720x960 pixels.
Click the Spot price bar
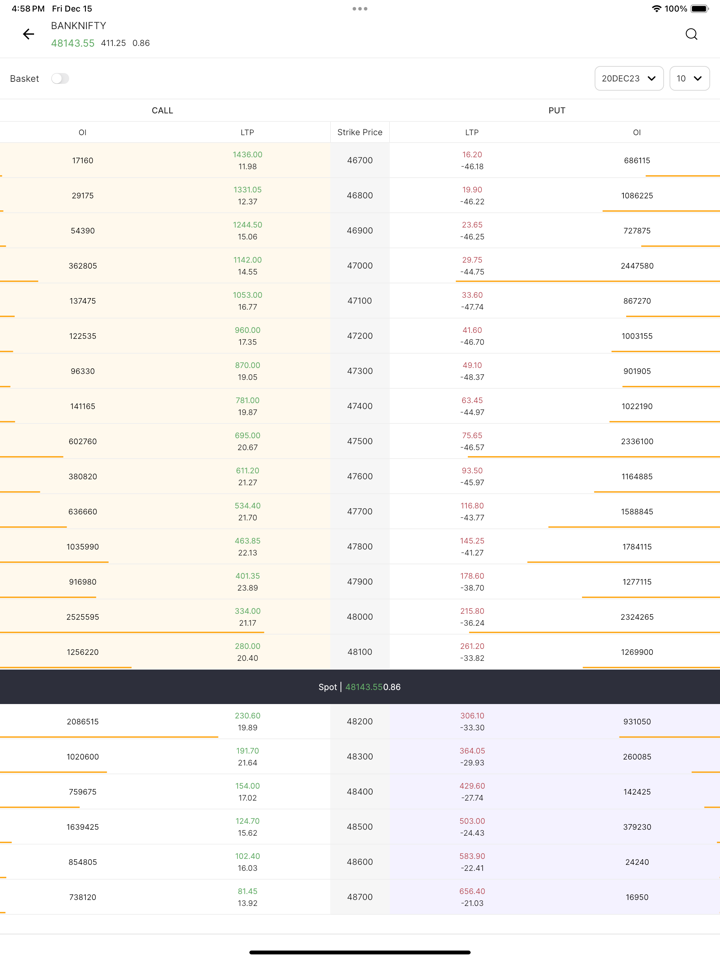pos(360,687)
